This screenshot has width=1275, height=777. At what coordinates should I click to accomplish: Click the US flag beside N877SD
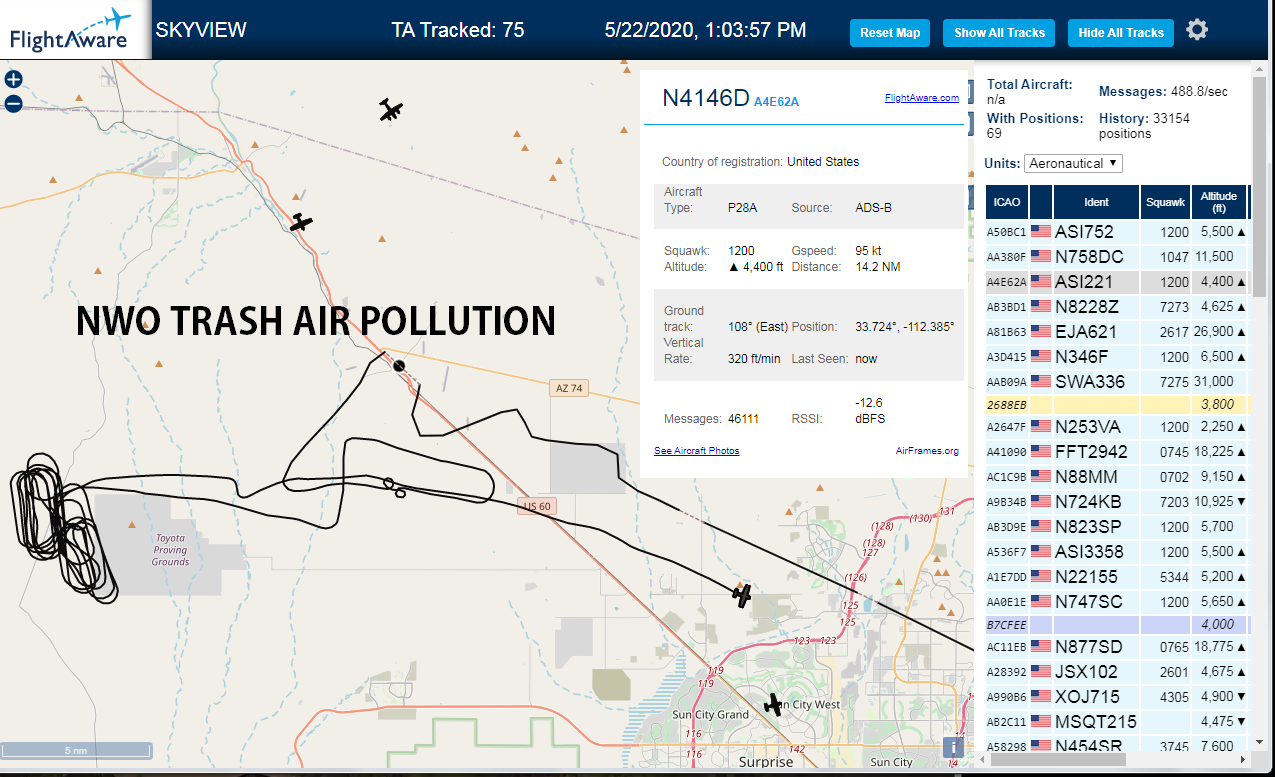click(x=1041, y=647)
